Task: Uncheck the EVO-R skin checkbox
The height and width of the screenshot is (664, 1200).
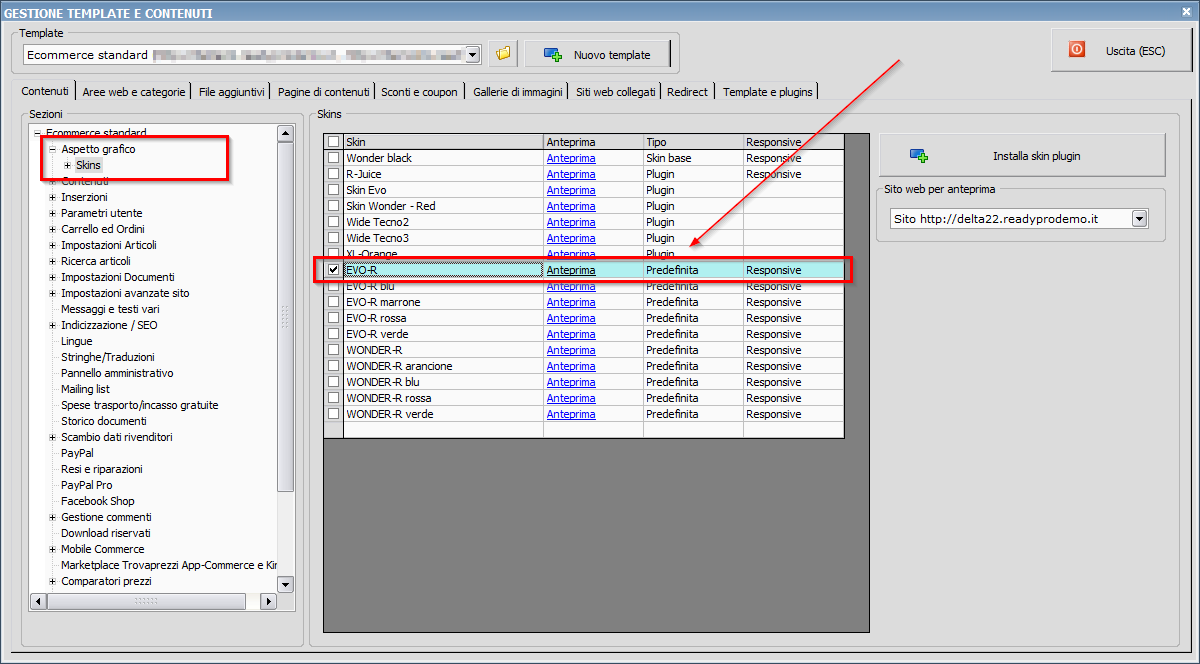Action: (x=333, y=270)
